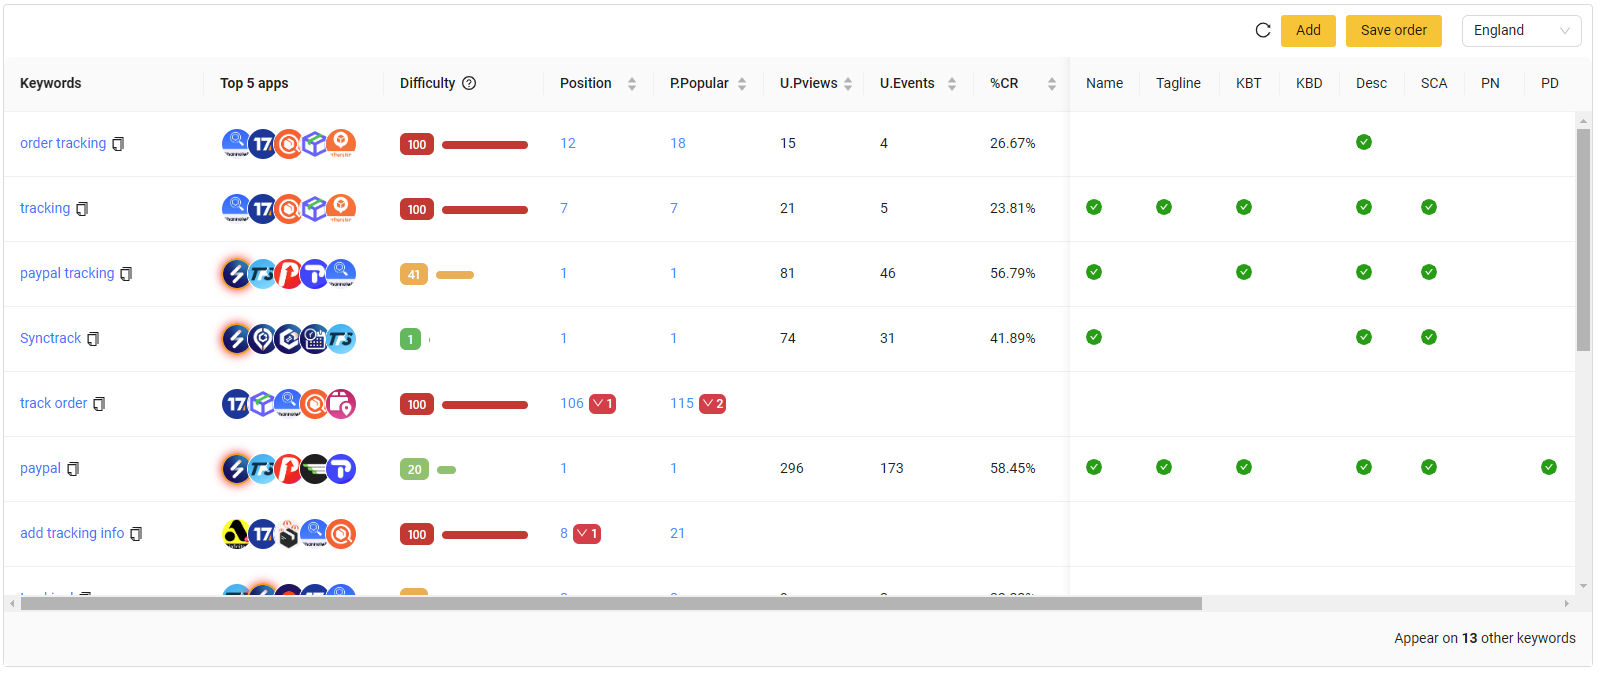Click the U.Pviews column header
The height and width of the screenshot is (674, 1603).
(x=808, y=84)
